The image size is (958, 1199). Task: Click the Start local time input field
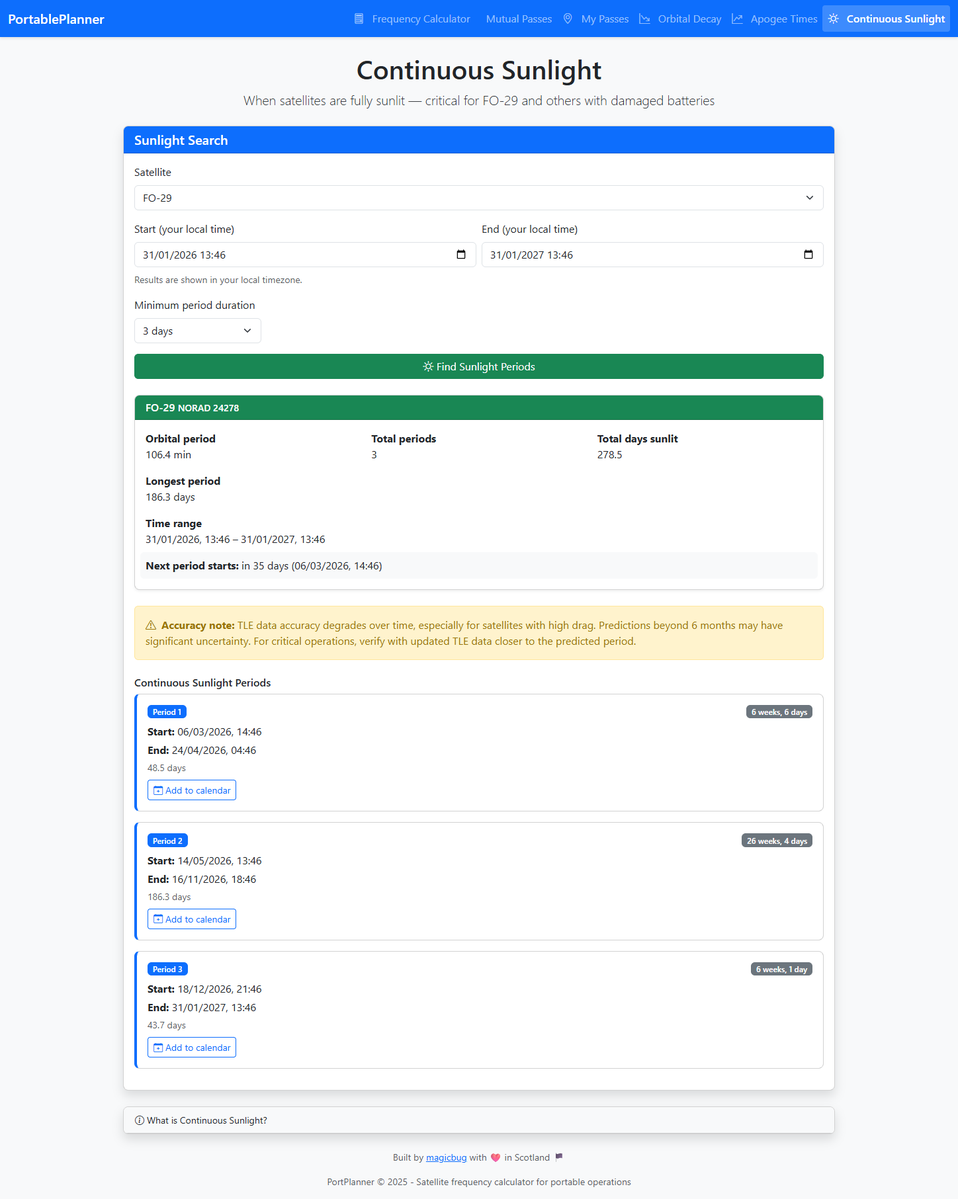coord(305,255)
